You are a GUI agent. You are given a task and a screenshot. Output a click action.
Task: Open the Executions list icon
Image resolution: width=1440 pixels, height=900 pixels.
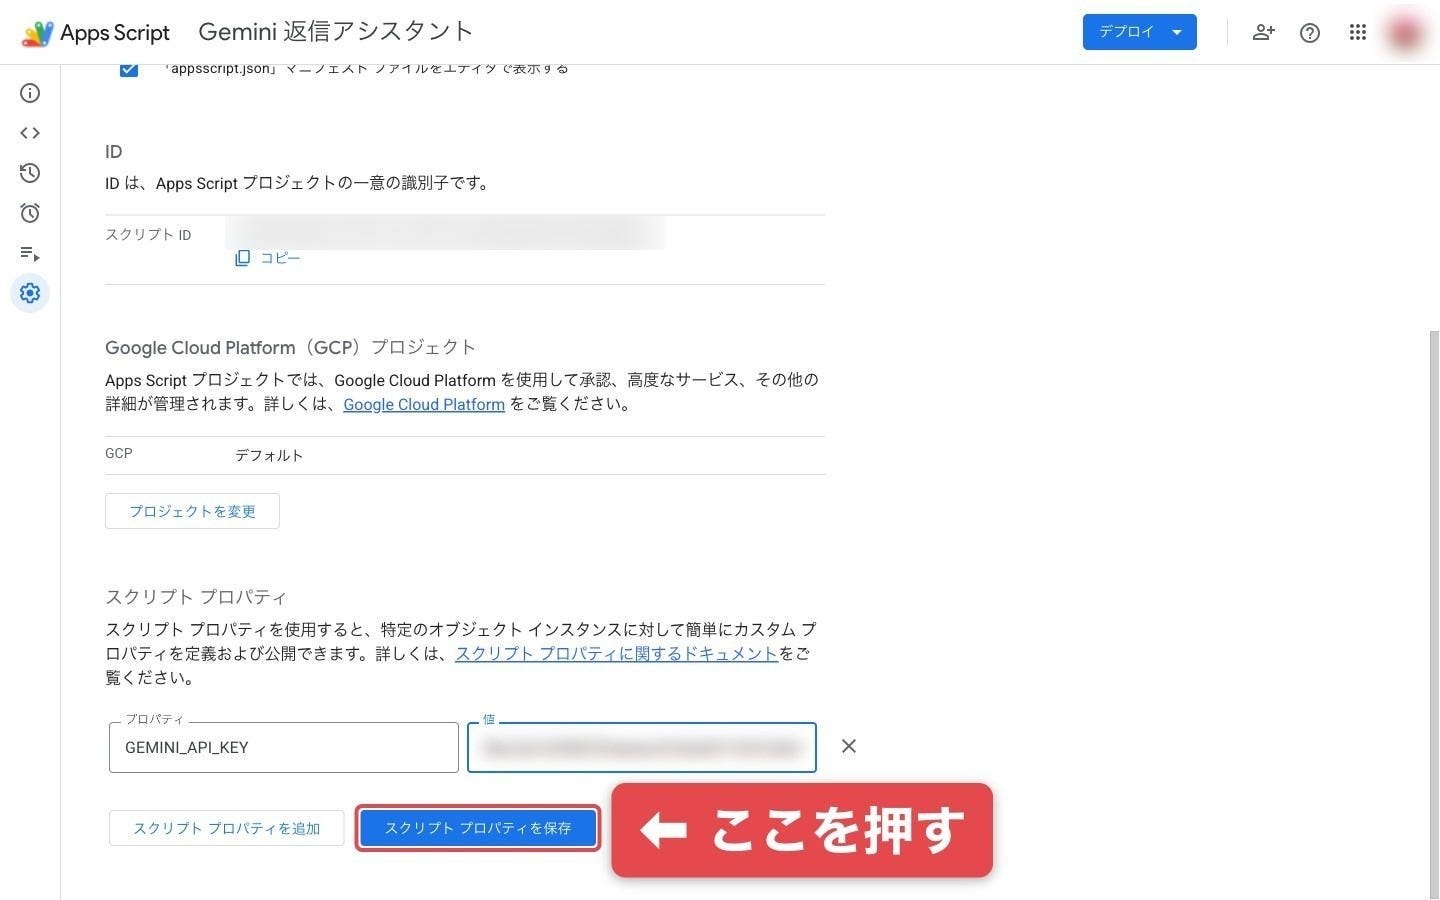click(x=30, y=253)
